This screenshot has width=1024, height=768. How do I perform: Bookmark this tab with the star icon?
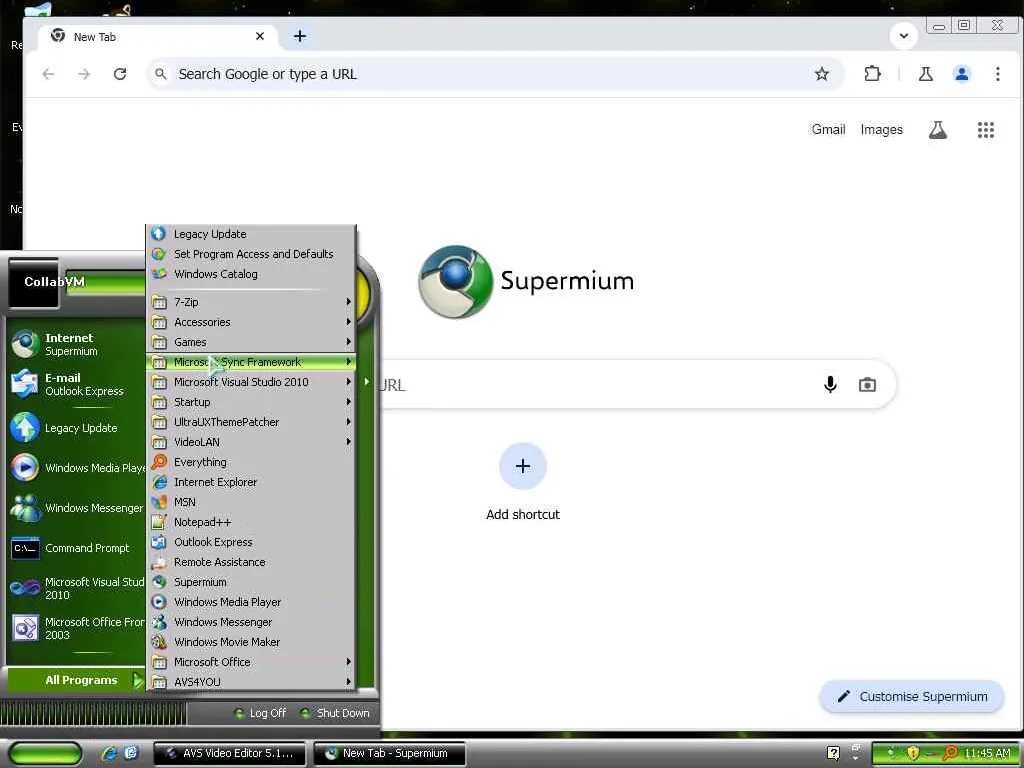[x=822, y=74]
